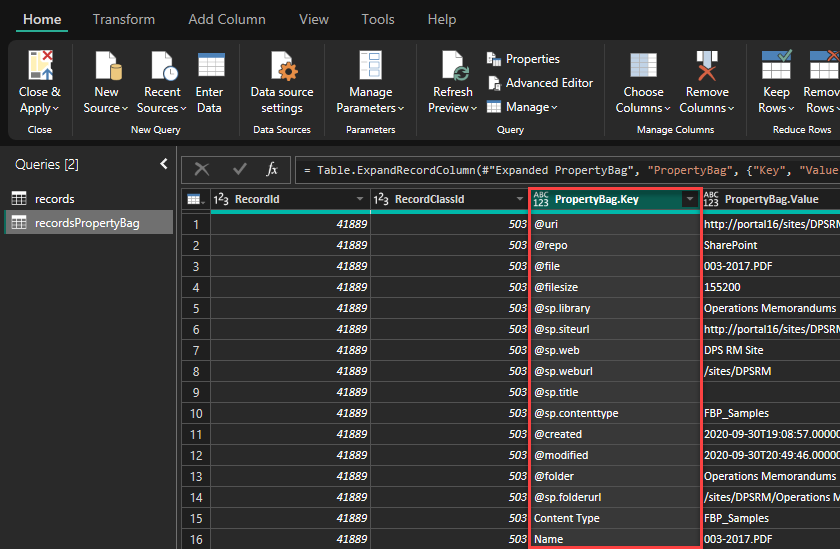Open the PropertyBag.Key column filter dropdown
Image resolution: width=840 pixels, height=549 pixels.
pyautogui.click(x=688, y=199)
